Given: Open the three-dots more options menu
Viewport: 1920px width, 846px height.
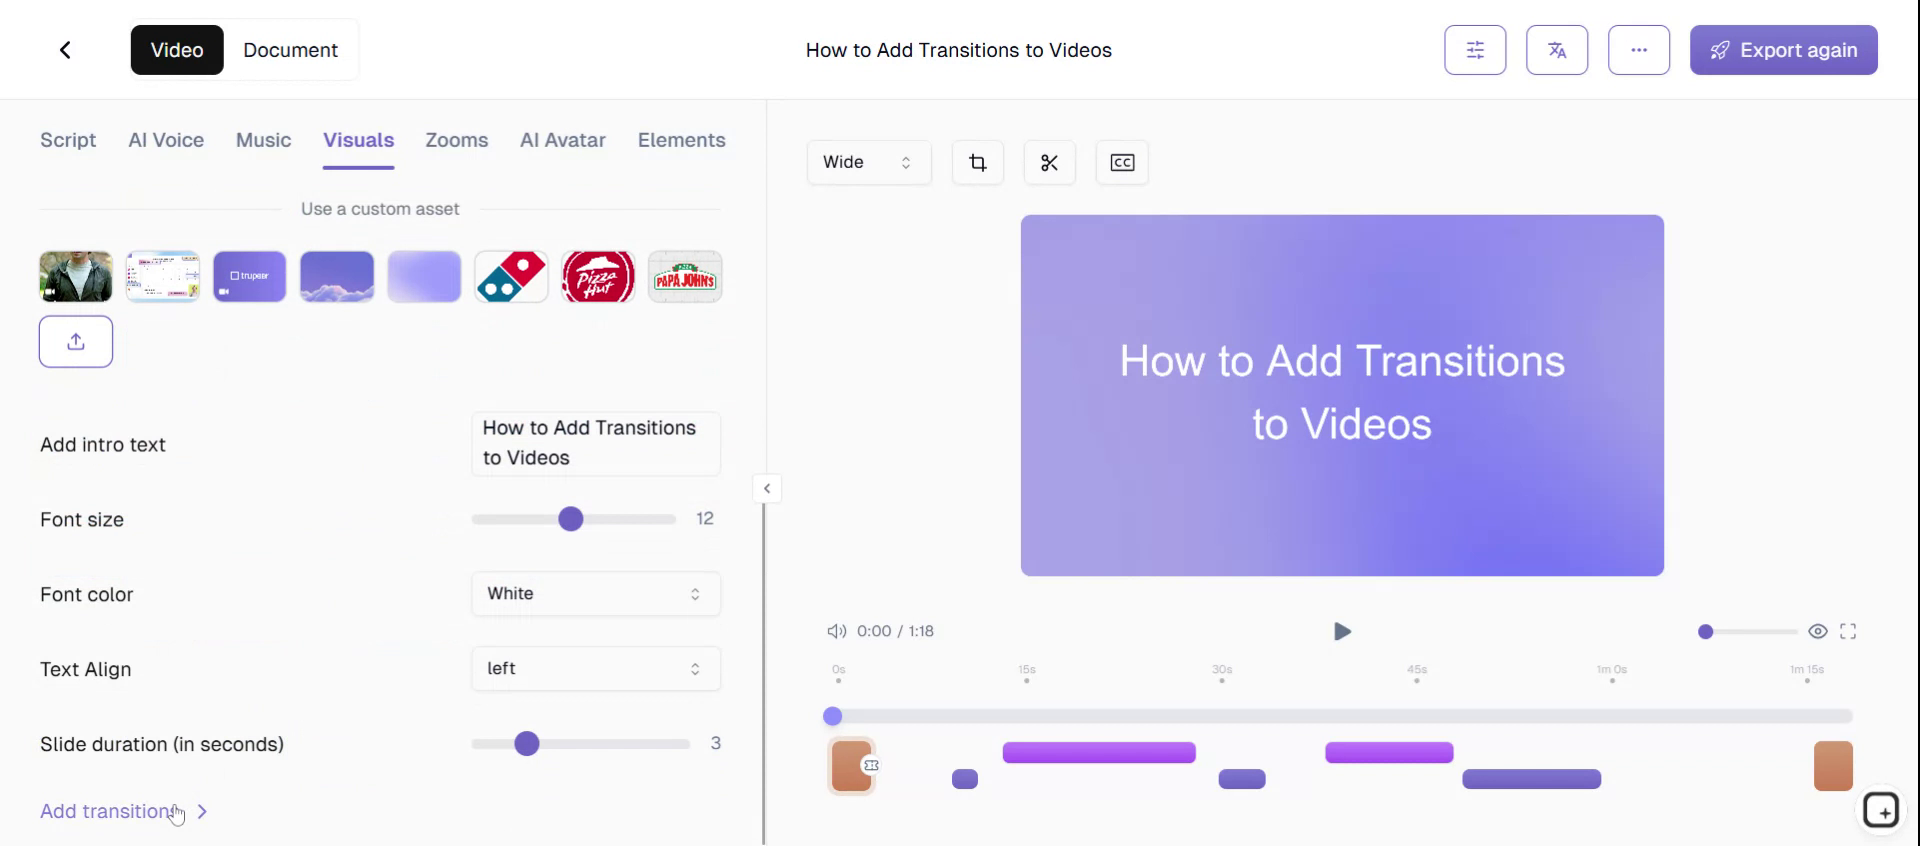Looking at the screenshot, I should (x=1638, y=50).
